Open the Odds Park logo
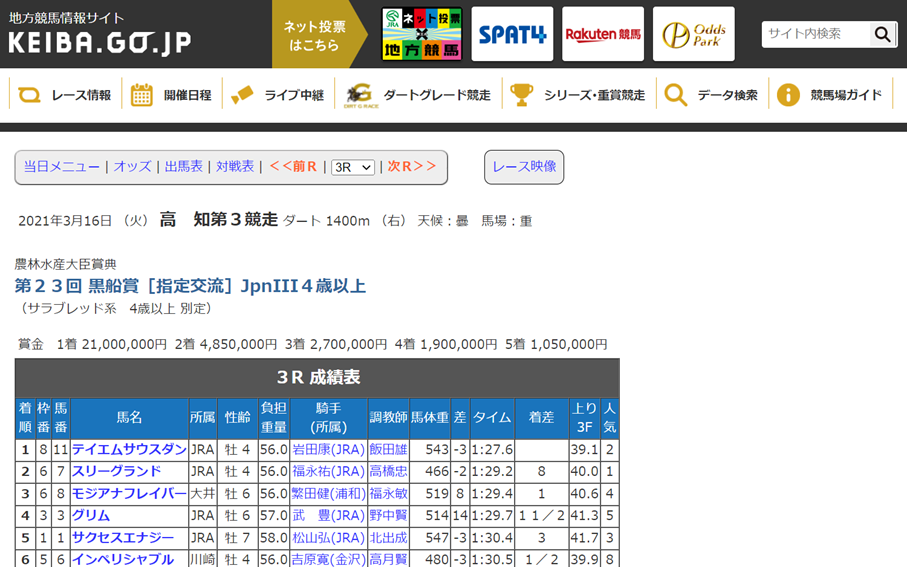 point(693,34)
